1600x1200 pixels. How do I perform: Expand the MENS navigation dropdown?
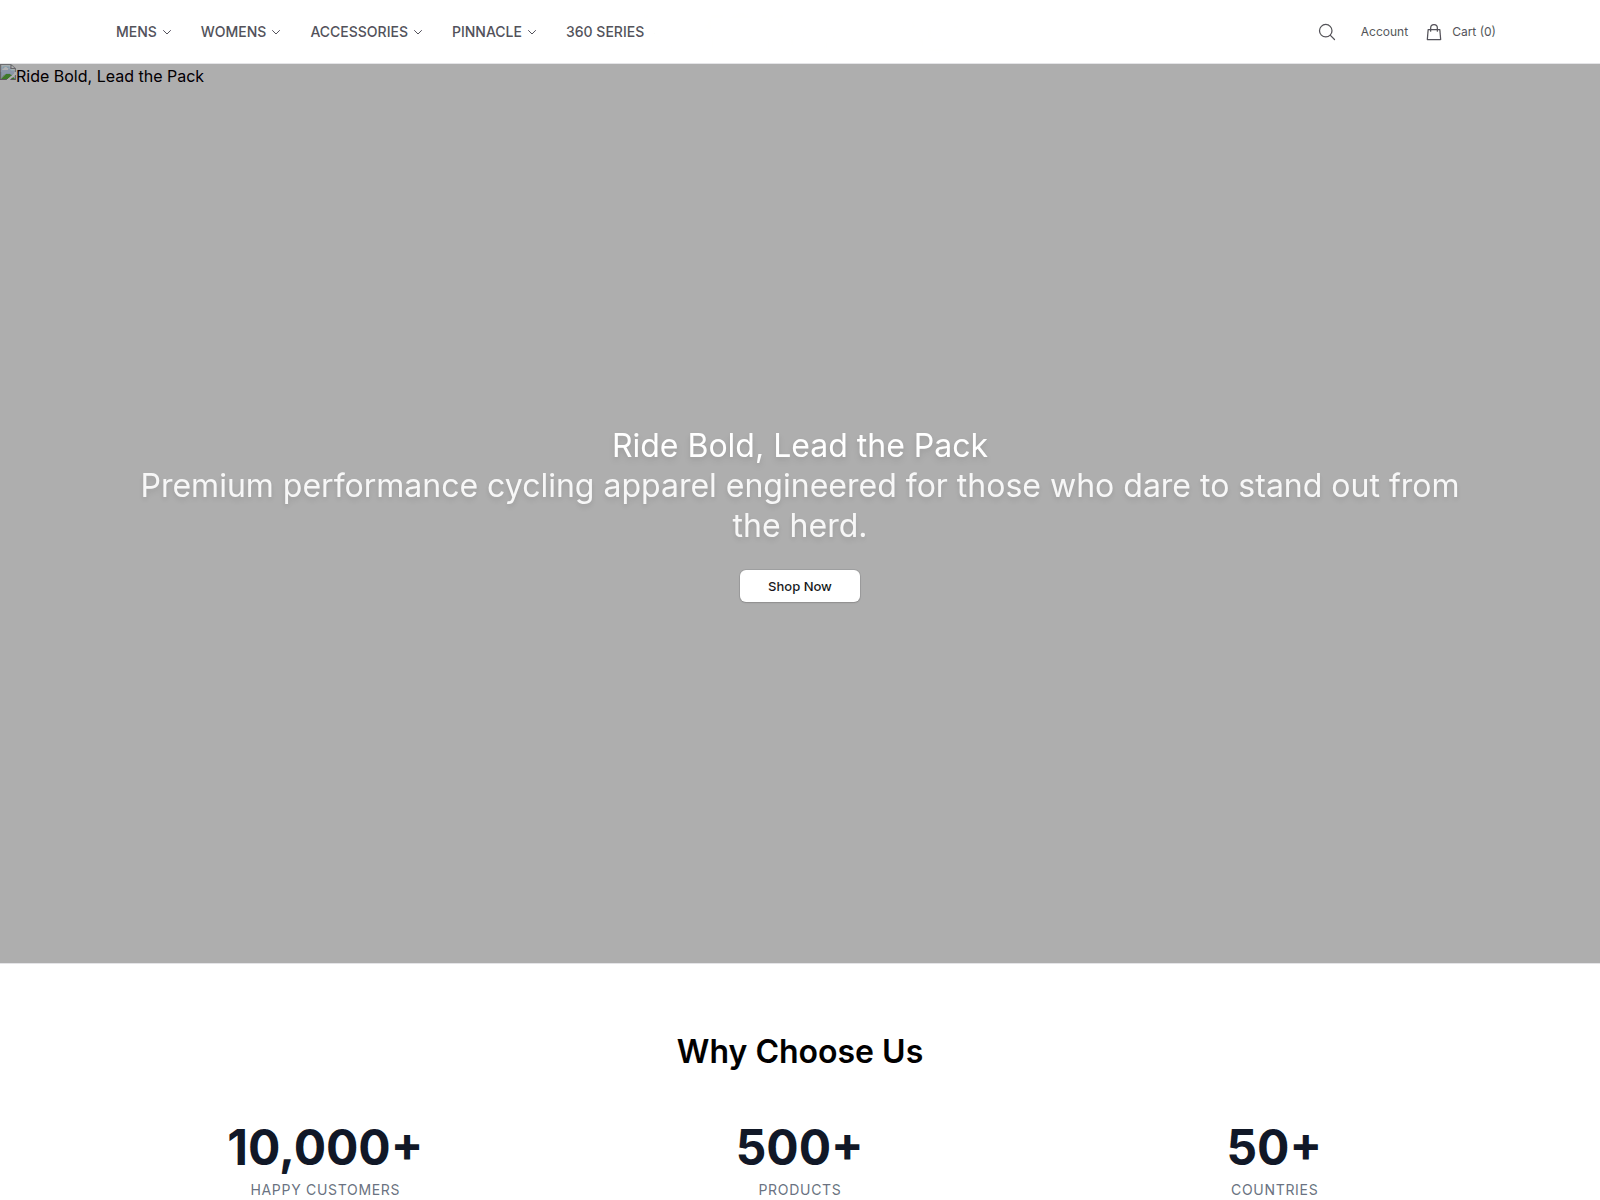click(x=144, y=32)
